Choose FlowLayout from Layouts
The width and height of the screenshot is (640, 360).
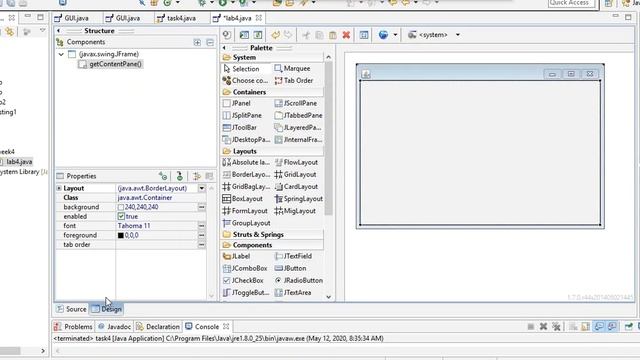coord(296,162)
